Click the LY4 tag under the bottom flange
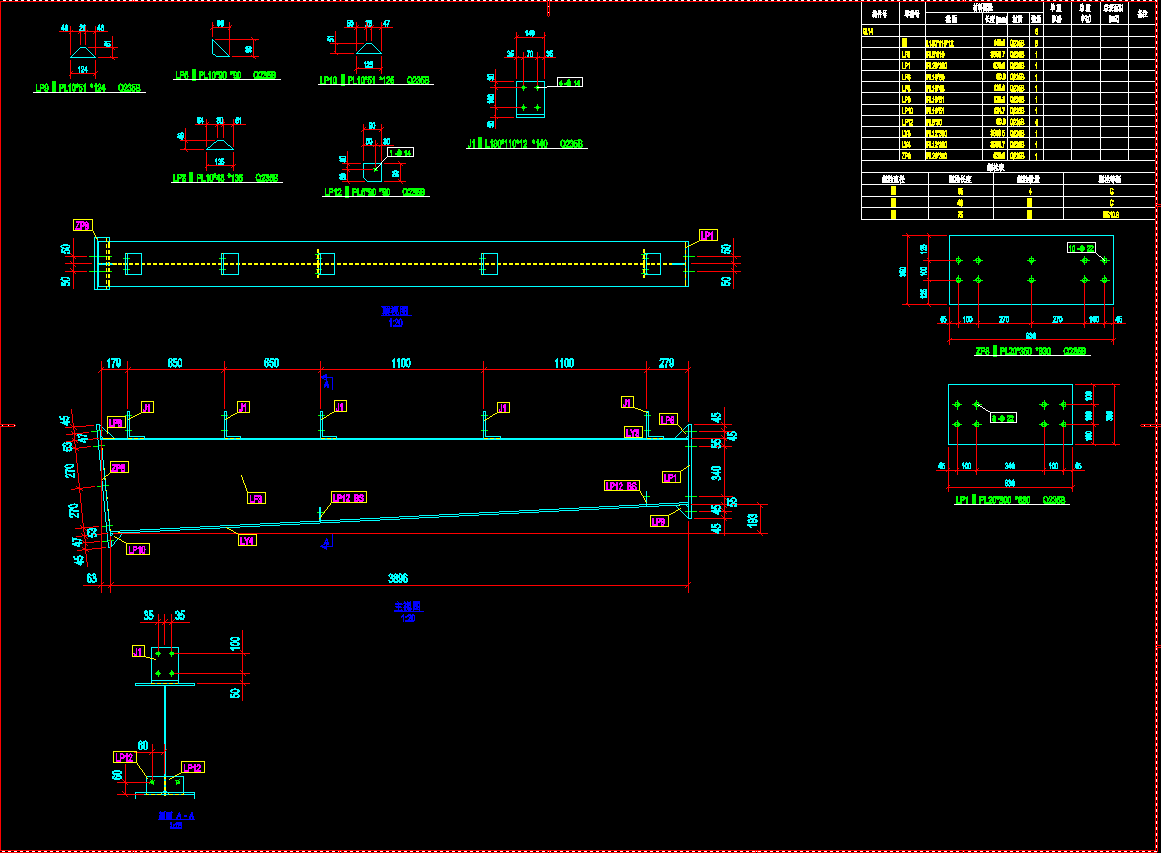The width and height of the screenshot is (1161, 853). pyautogui.click(x=247, y=541)
